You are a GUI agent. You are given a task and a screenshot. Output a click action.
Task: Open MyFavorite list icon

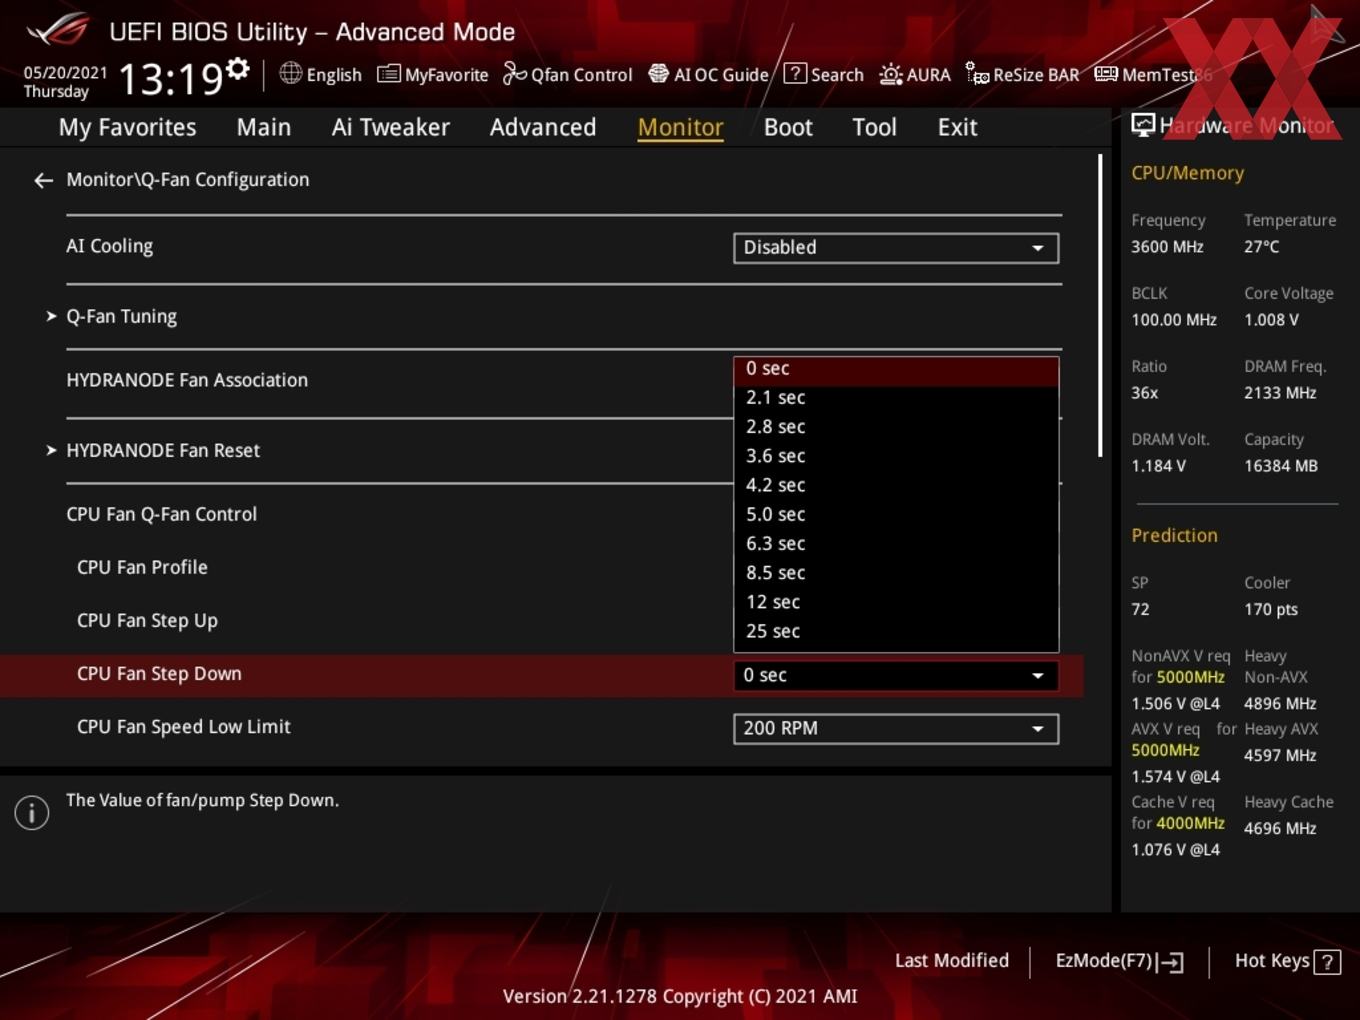pyautogui.click(x=388, y=74)
